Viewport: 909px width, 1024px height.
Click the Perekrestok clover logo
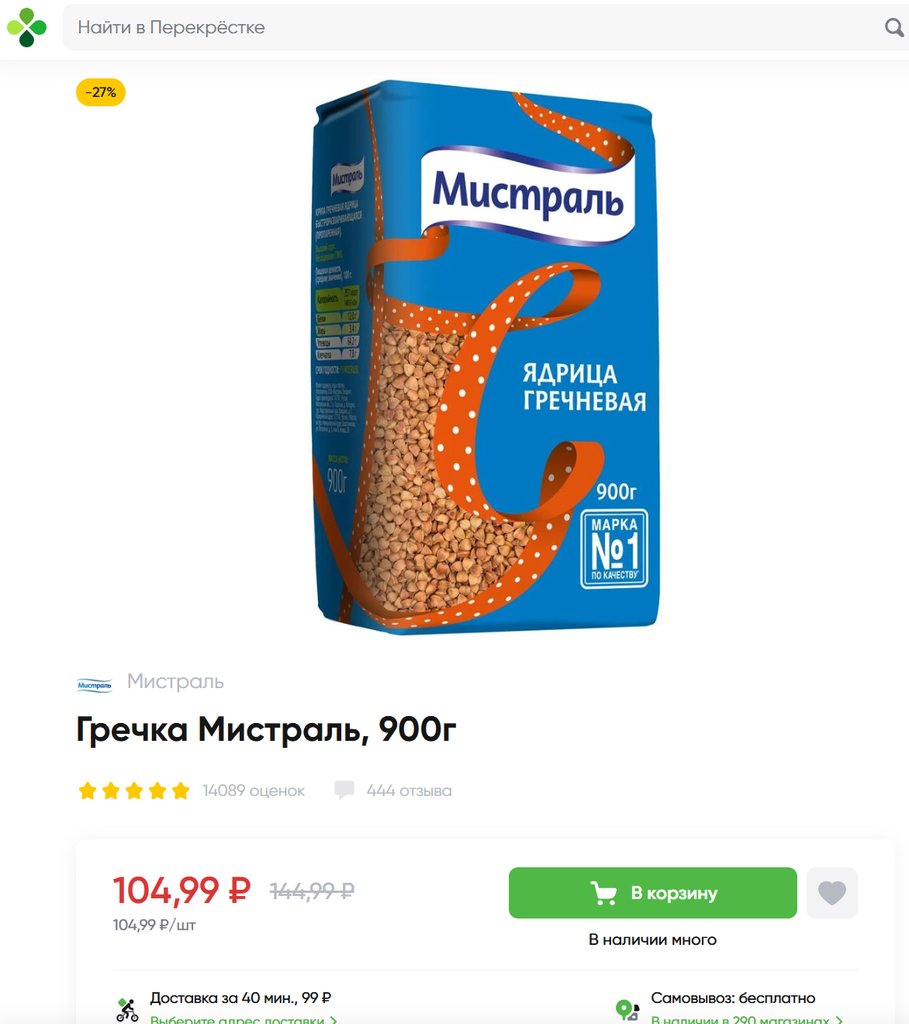click(27, 27)
